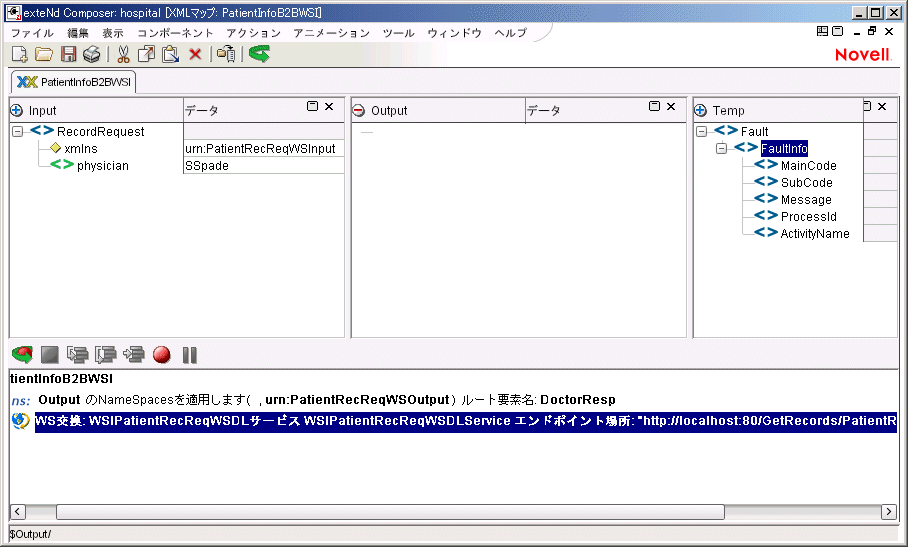Select the physician element
The height and width of the screenshot is (547, 908).
coord(102,166)
